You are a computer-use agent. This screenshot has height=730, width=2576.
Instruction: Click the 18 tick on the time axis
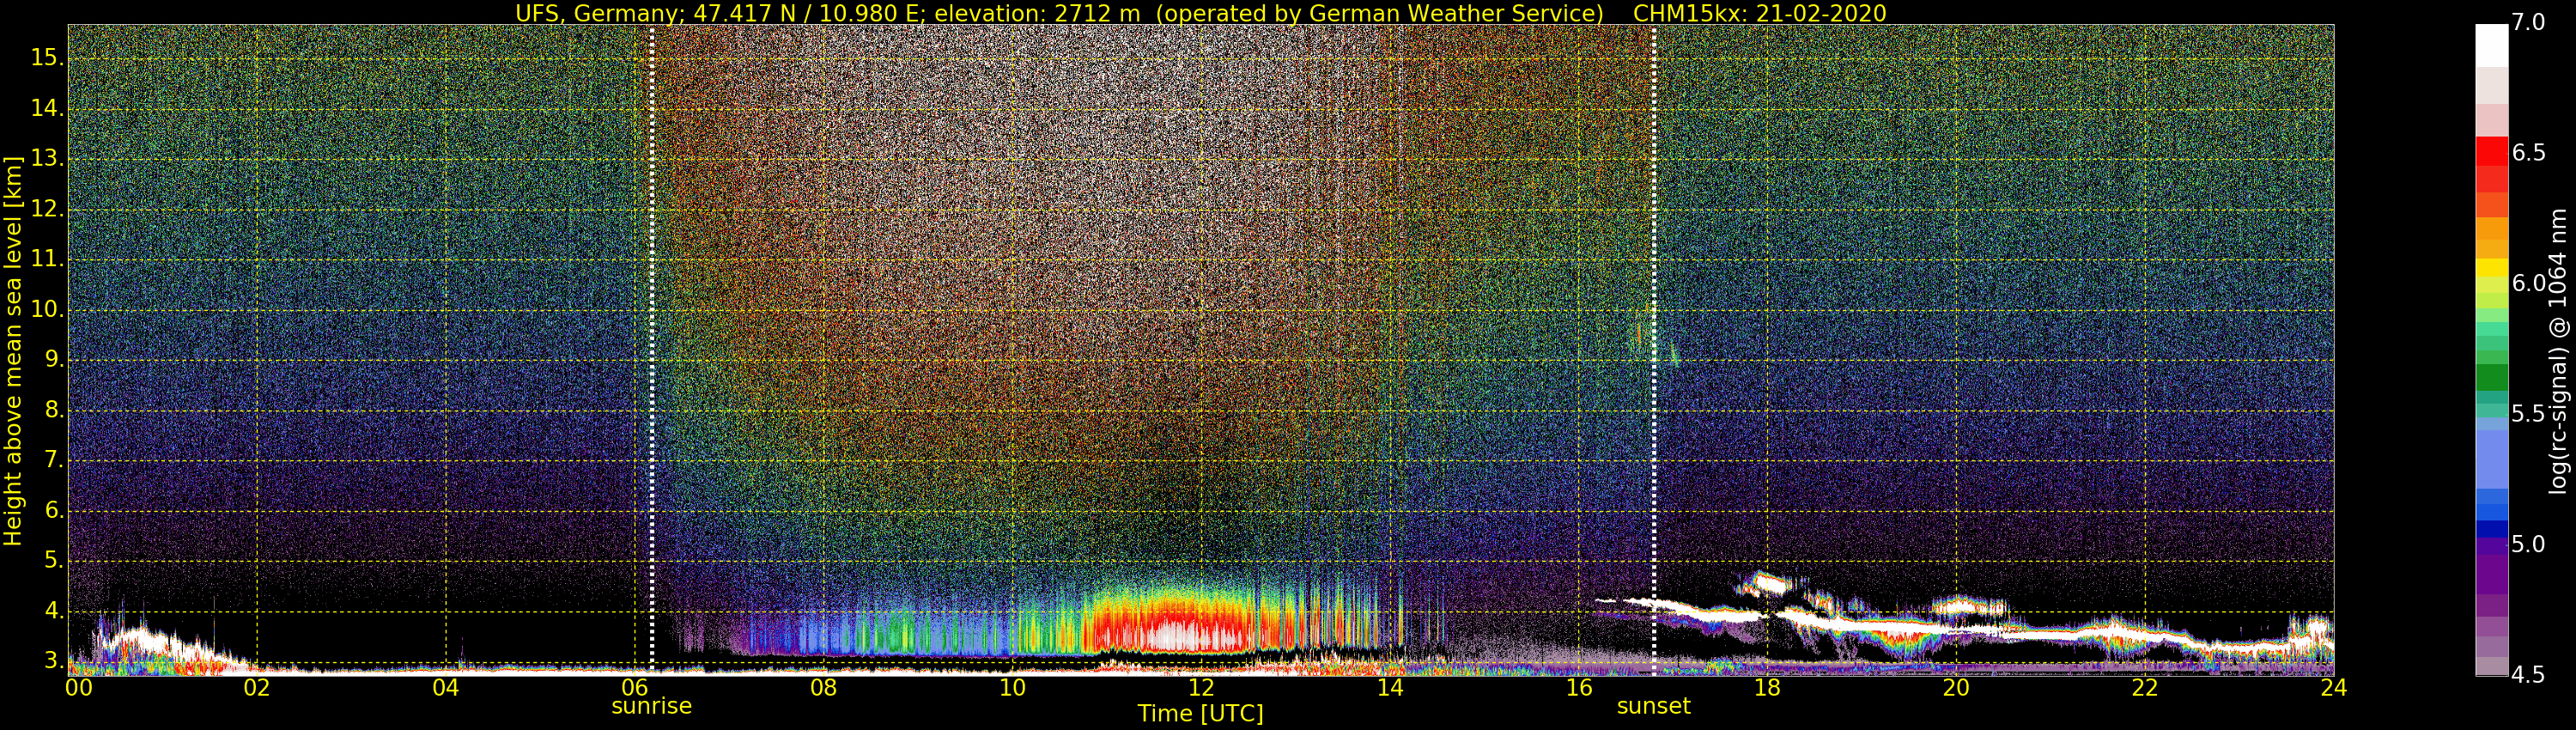point(1767,688)
